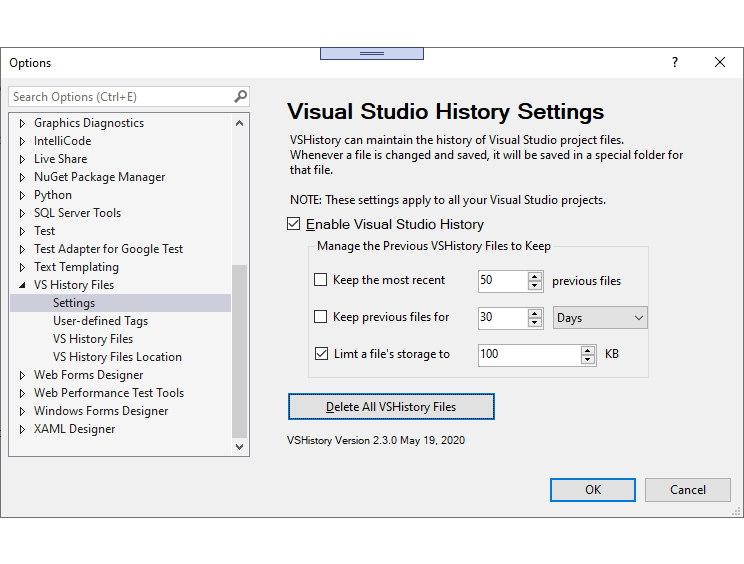Expand the Test node arrow
Viewport: 744px width, 564px height.
22,231
